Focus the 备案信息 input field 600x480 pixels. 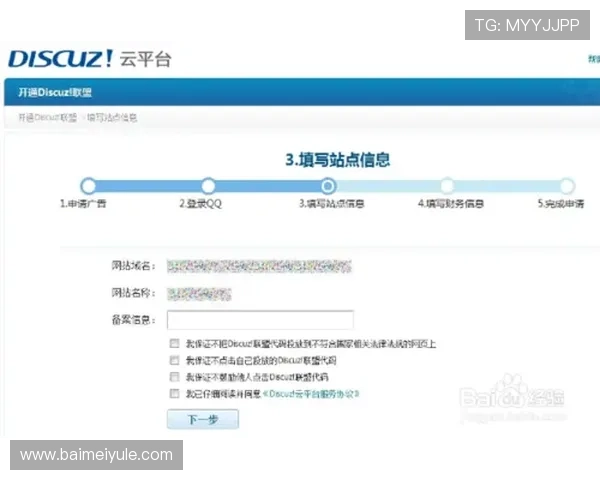coord(260,320)
